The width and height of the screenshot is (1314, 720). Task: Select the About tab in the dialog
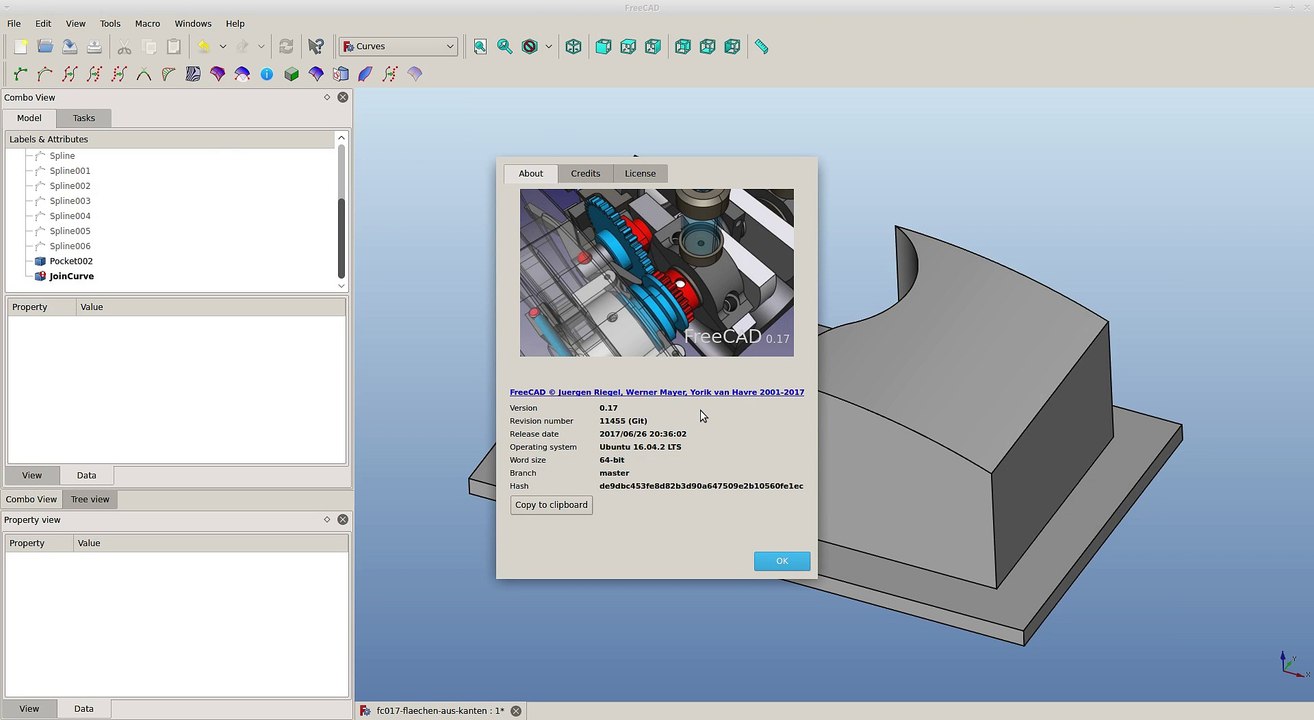pyautogui.click(x=531, y=174)
